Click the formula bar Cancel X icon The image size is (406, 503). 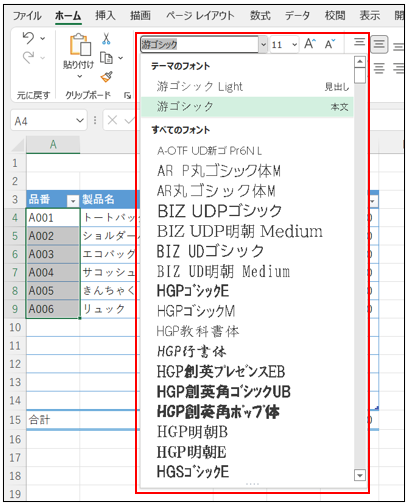click(112, 120)
